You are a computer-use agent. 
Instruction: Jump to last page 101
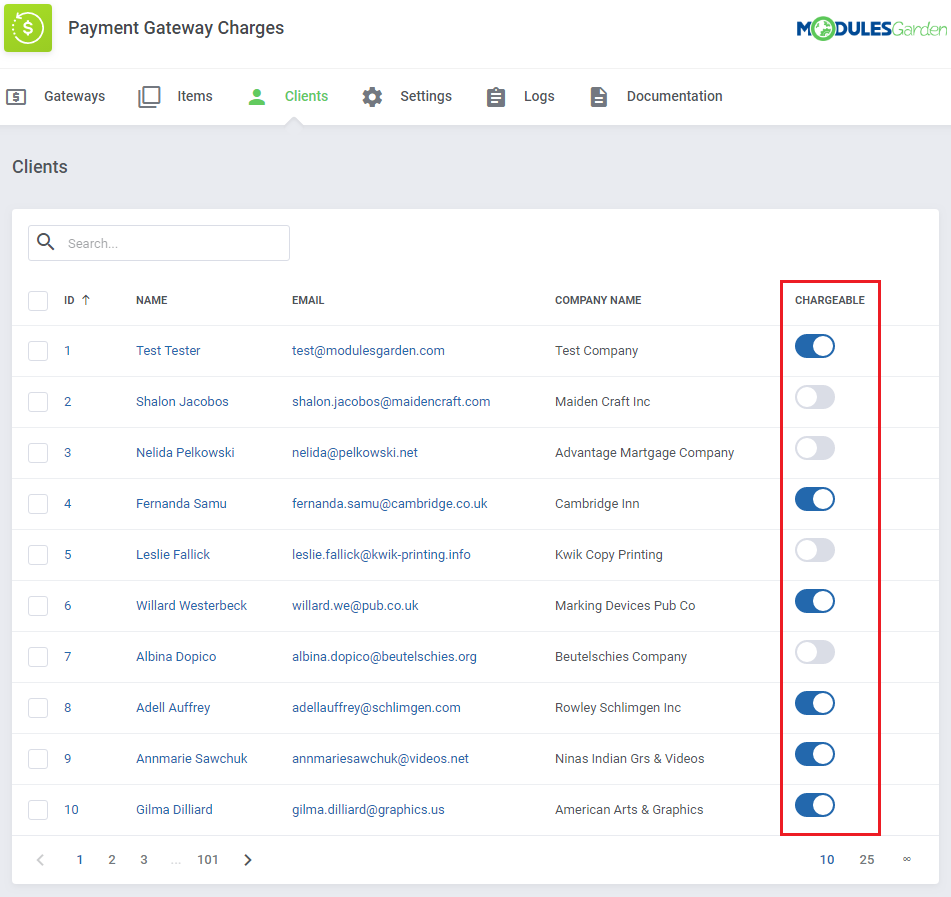(x=207, y=859)
